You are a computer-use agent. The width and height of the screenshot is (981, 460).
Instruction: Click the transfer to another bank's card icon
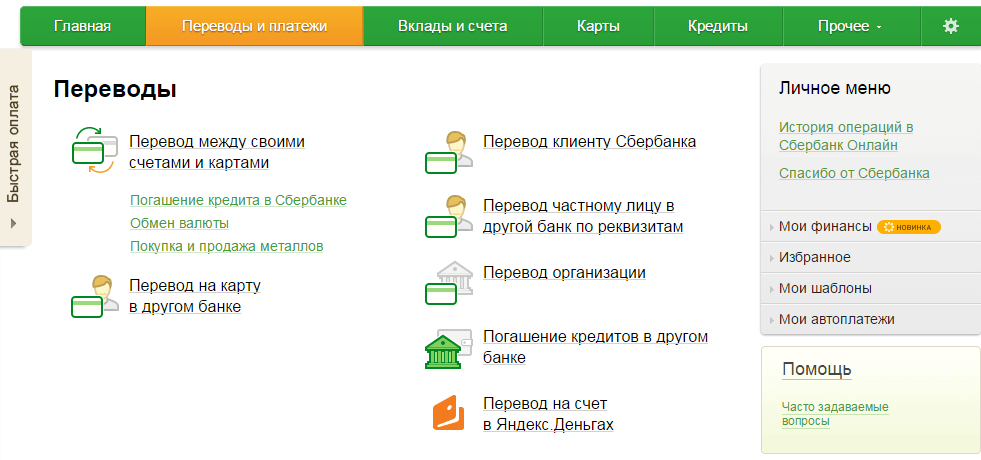coord(94,297)
